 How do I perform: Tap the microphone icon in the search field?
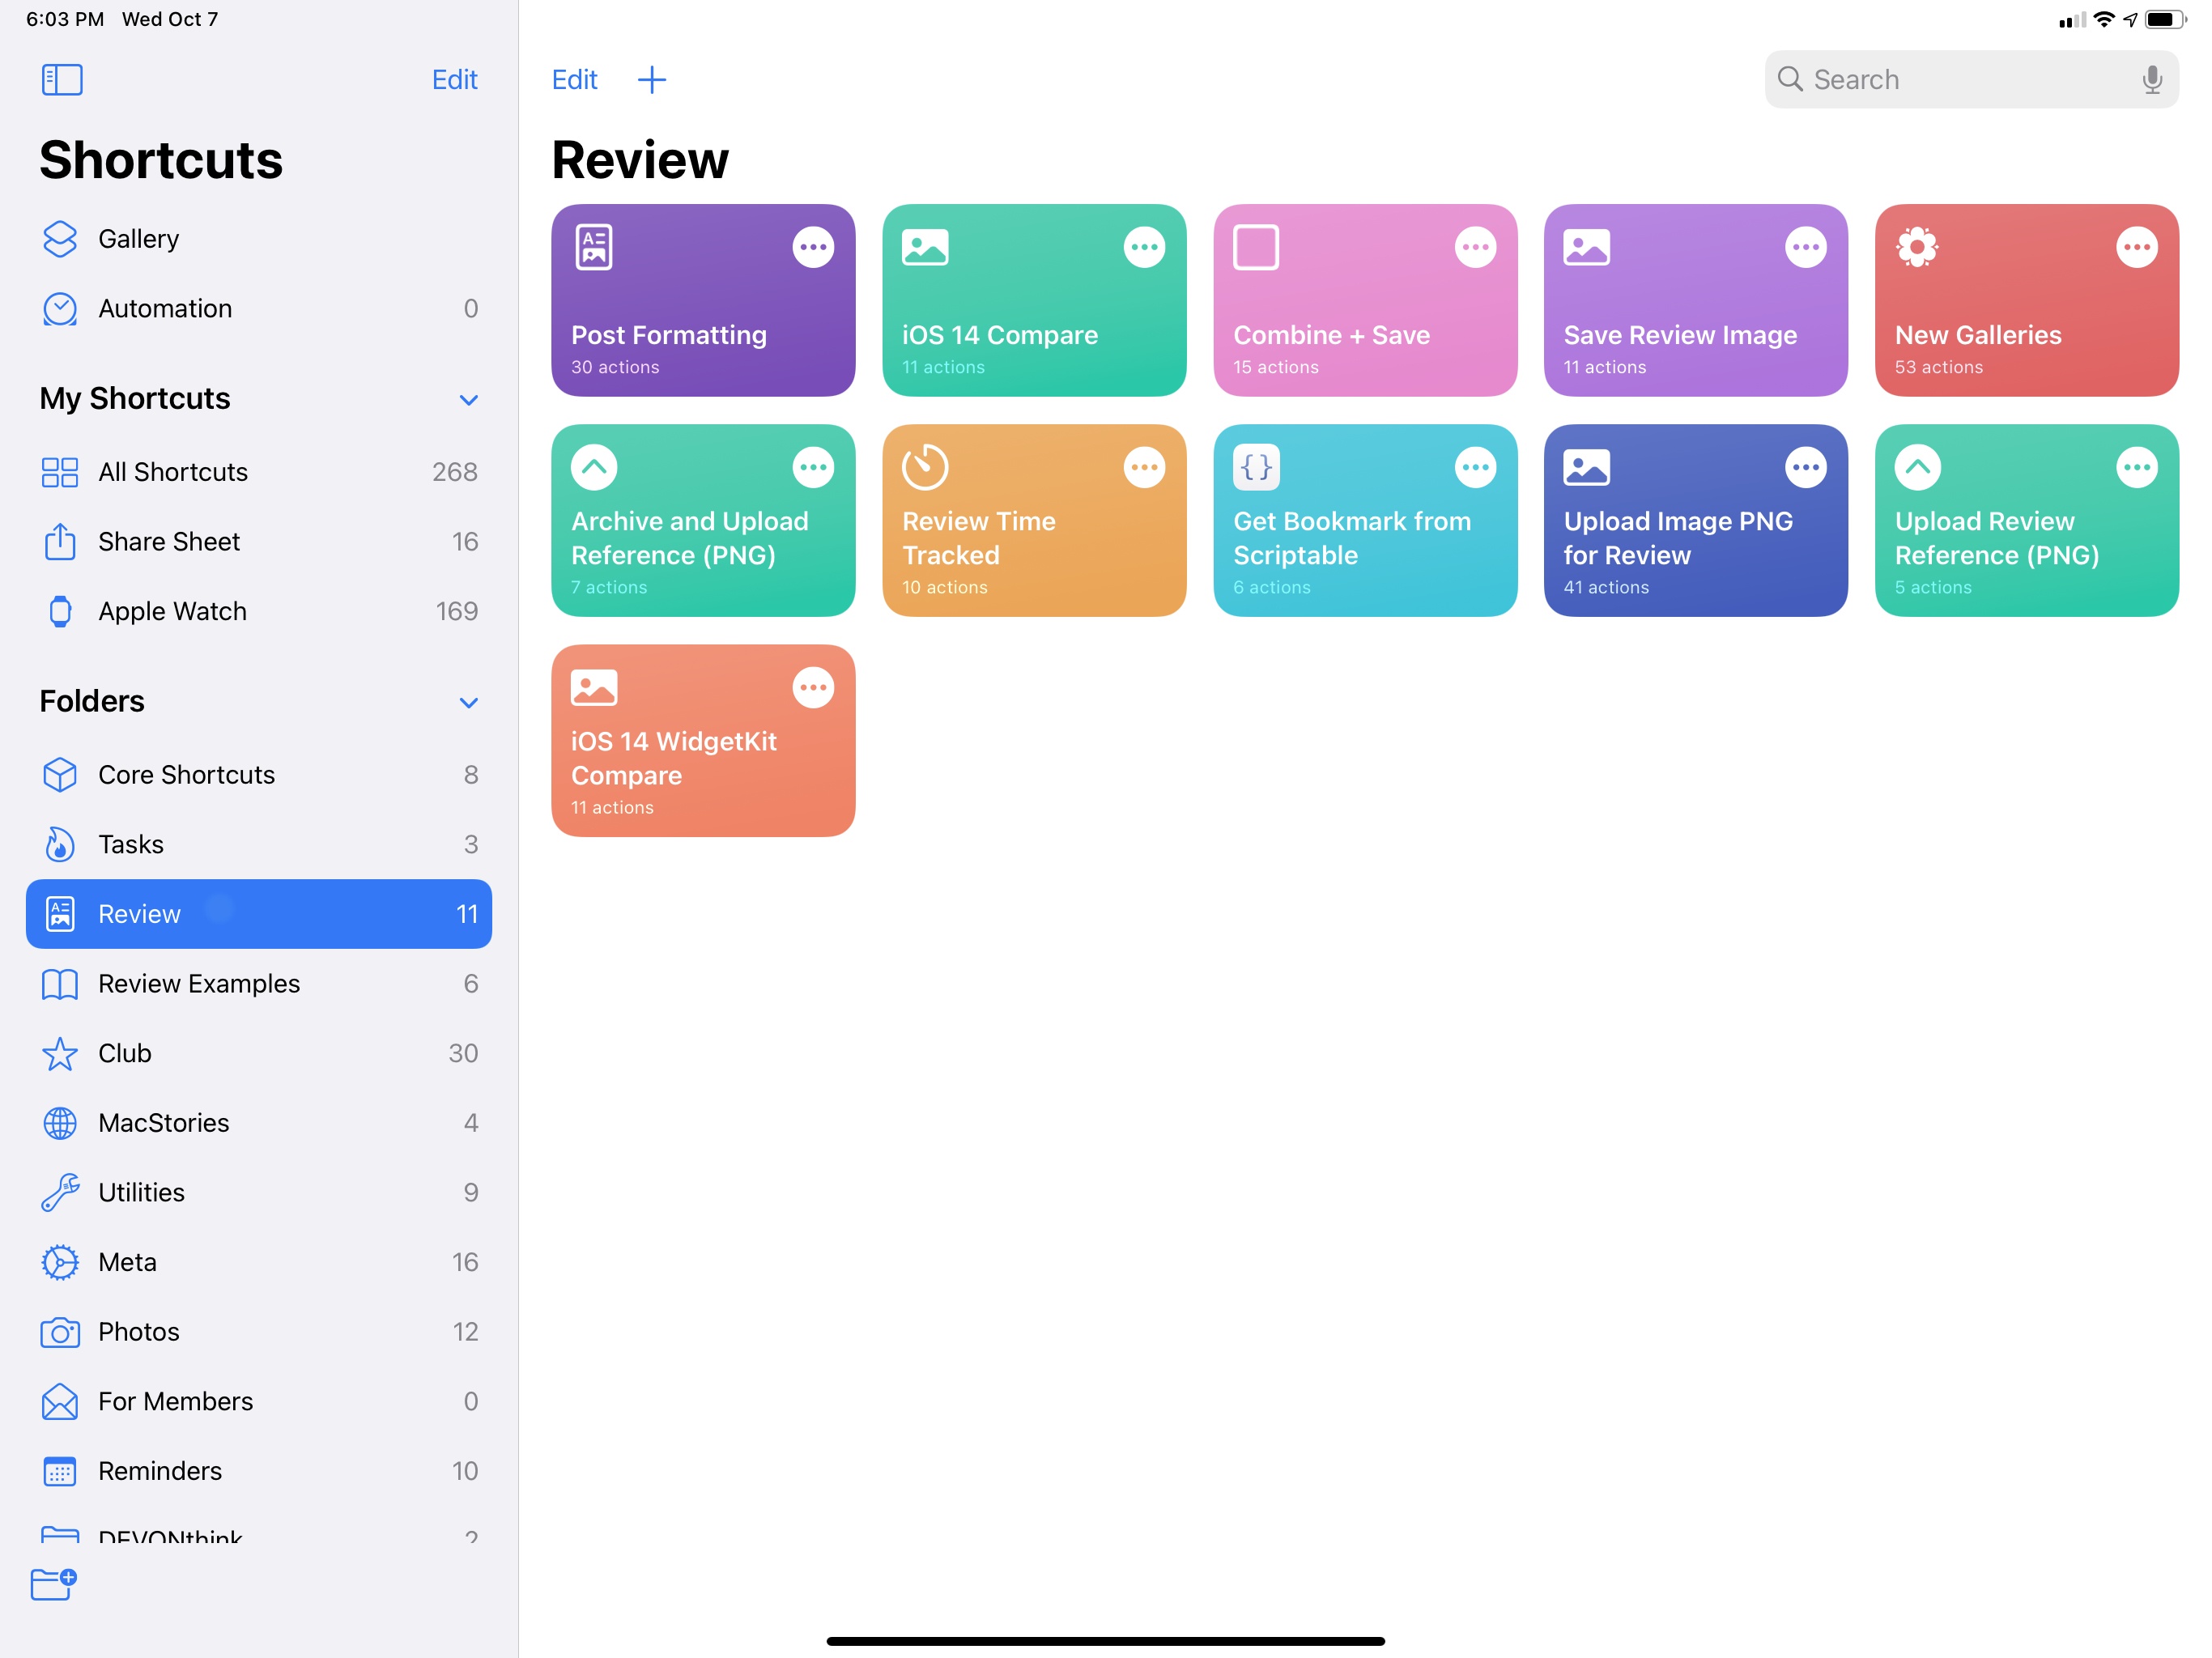pos(2151,79)
